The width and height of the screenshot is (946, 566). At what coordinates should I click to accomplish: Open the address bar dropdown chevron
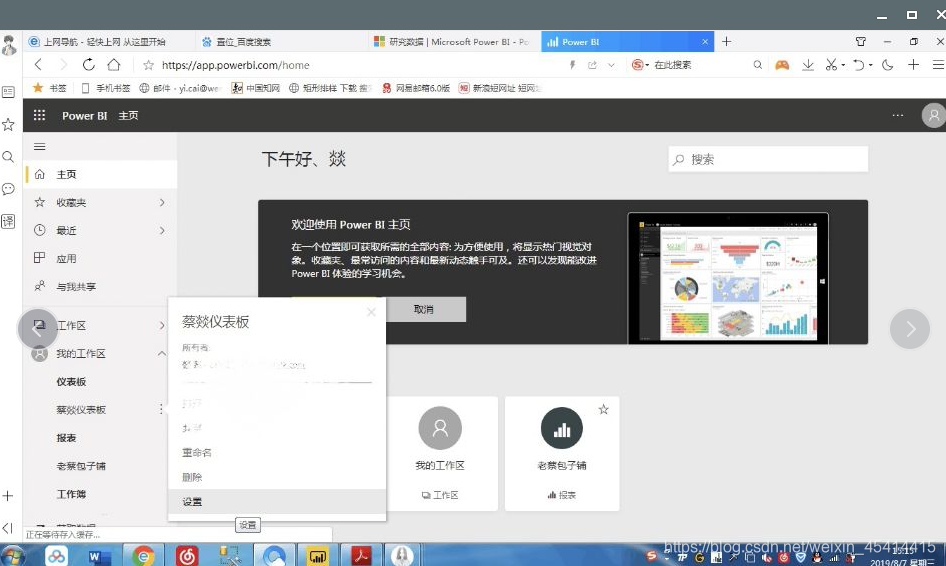pos(611,65)
